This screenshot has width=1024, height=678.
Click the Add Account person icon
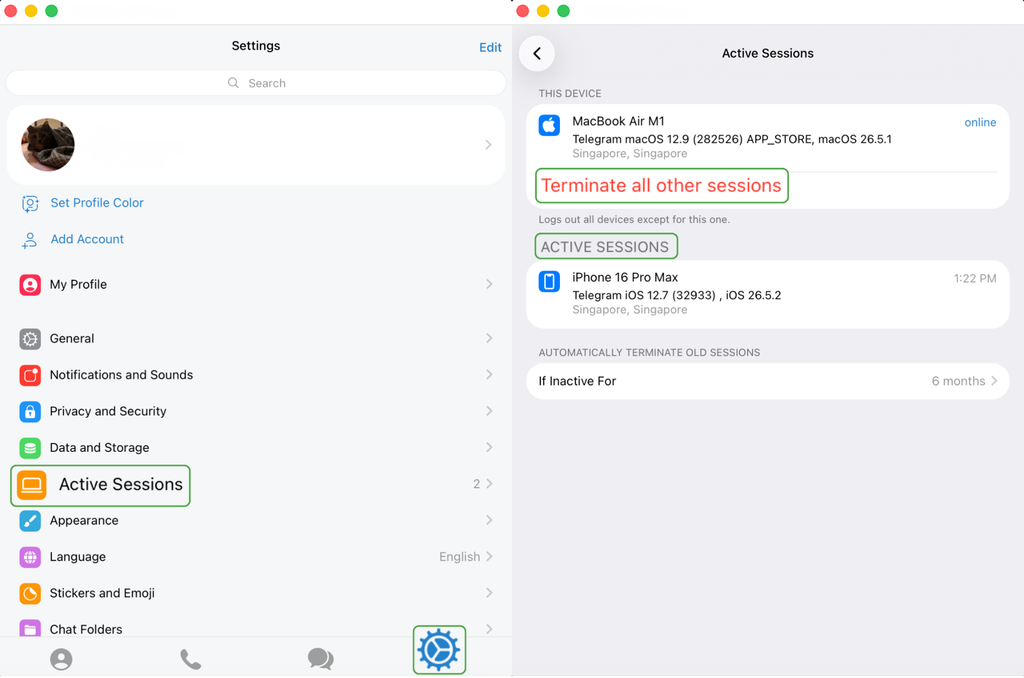tap(29, 240)
